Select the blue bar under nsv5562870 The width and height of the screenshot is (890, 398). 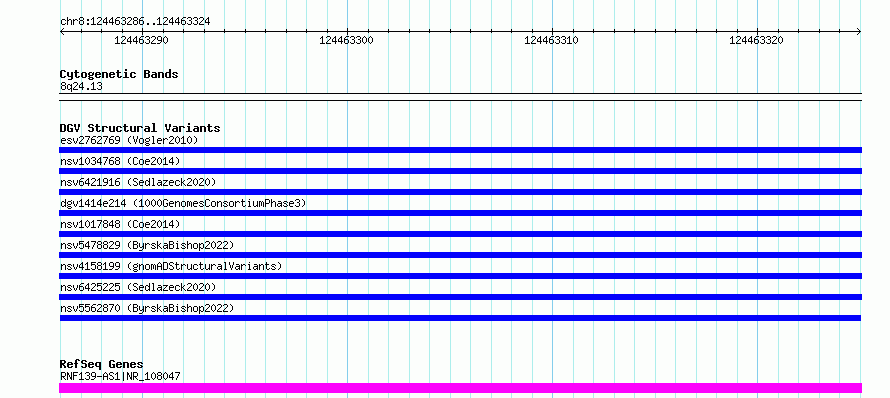tap(460, 318)
